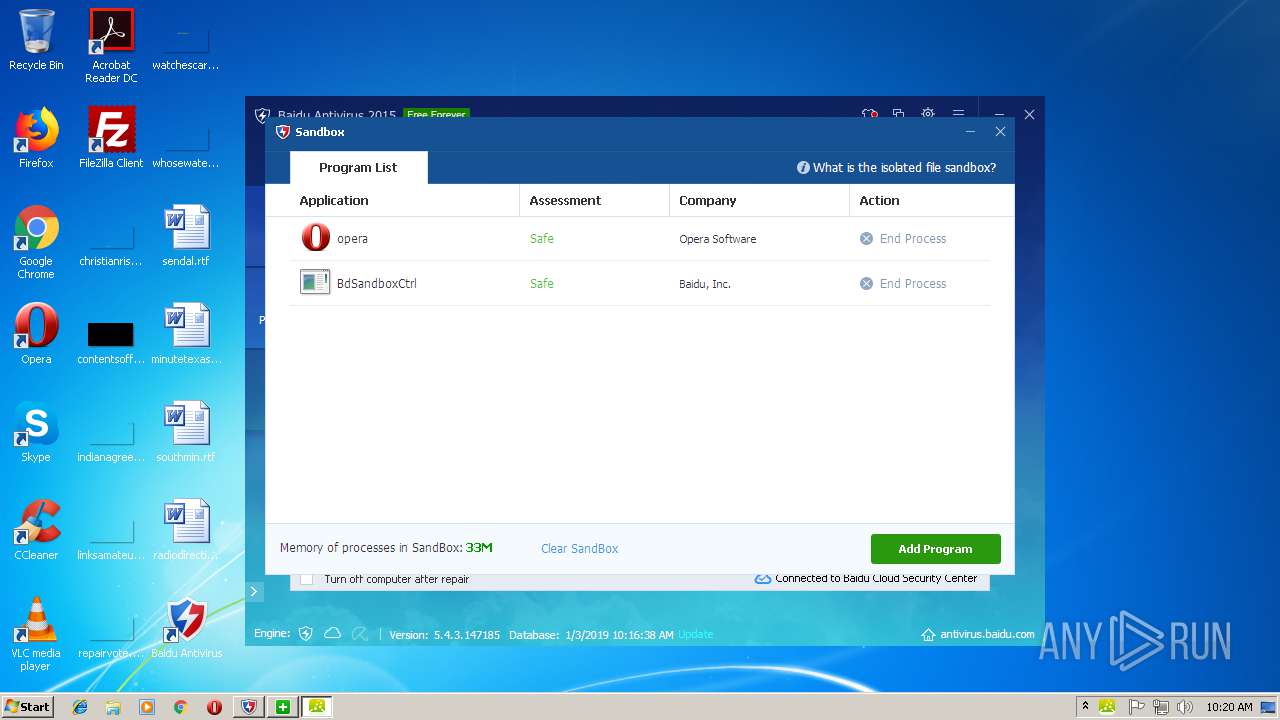This screenshot has height=720, width=1280.
Task: Click the Application column header
Action: coord(334,200)
